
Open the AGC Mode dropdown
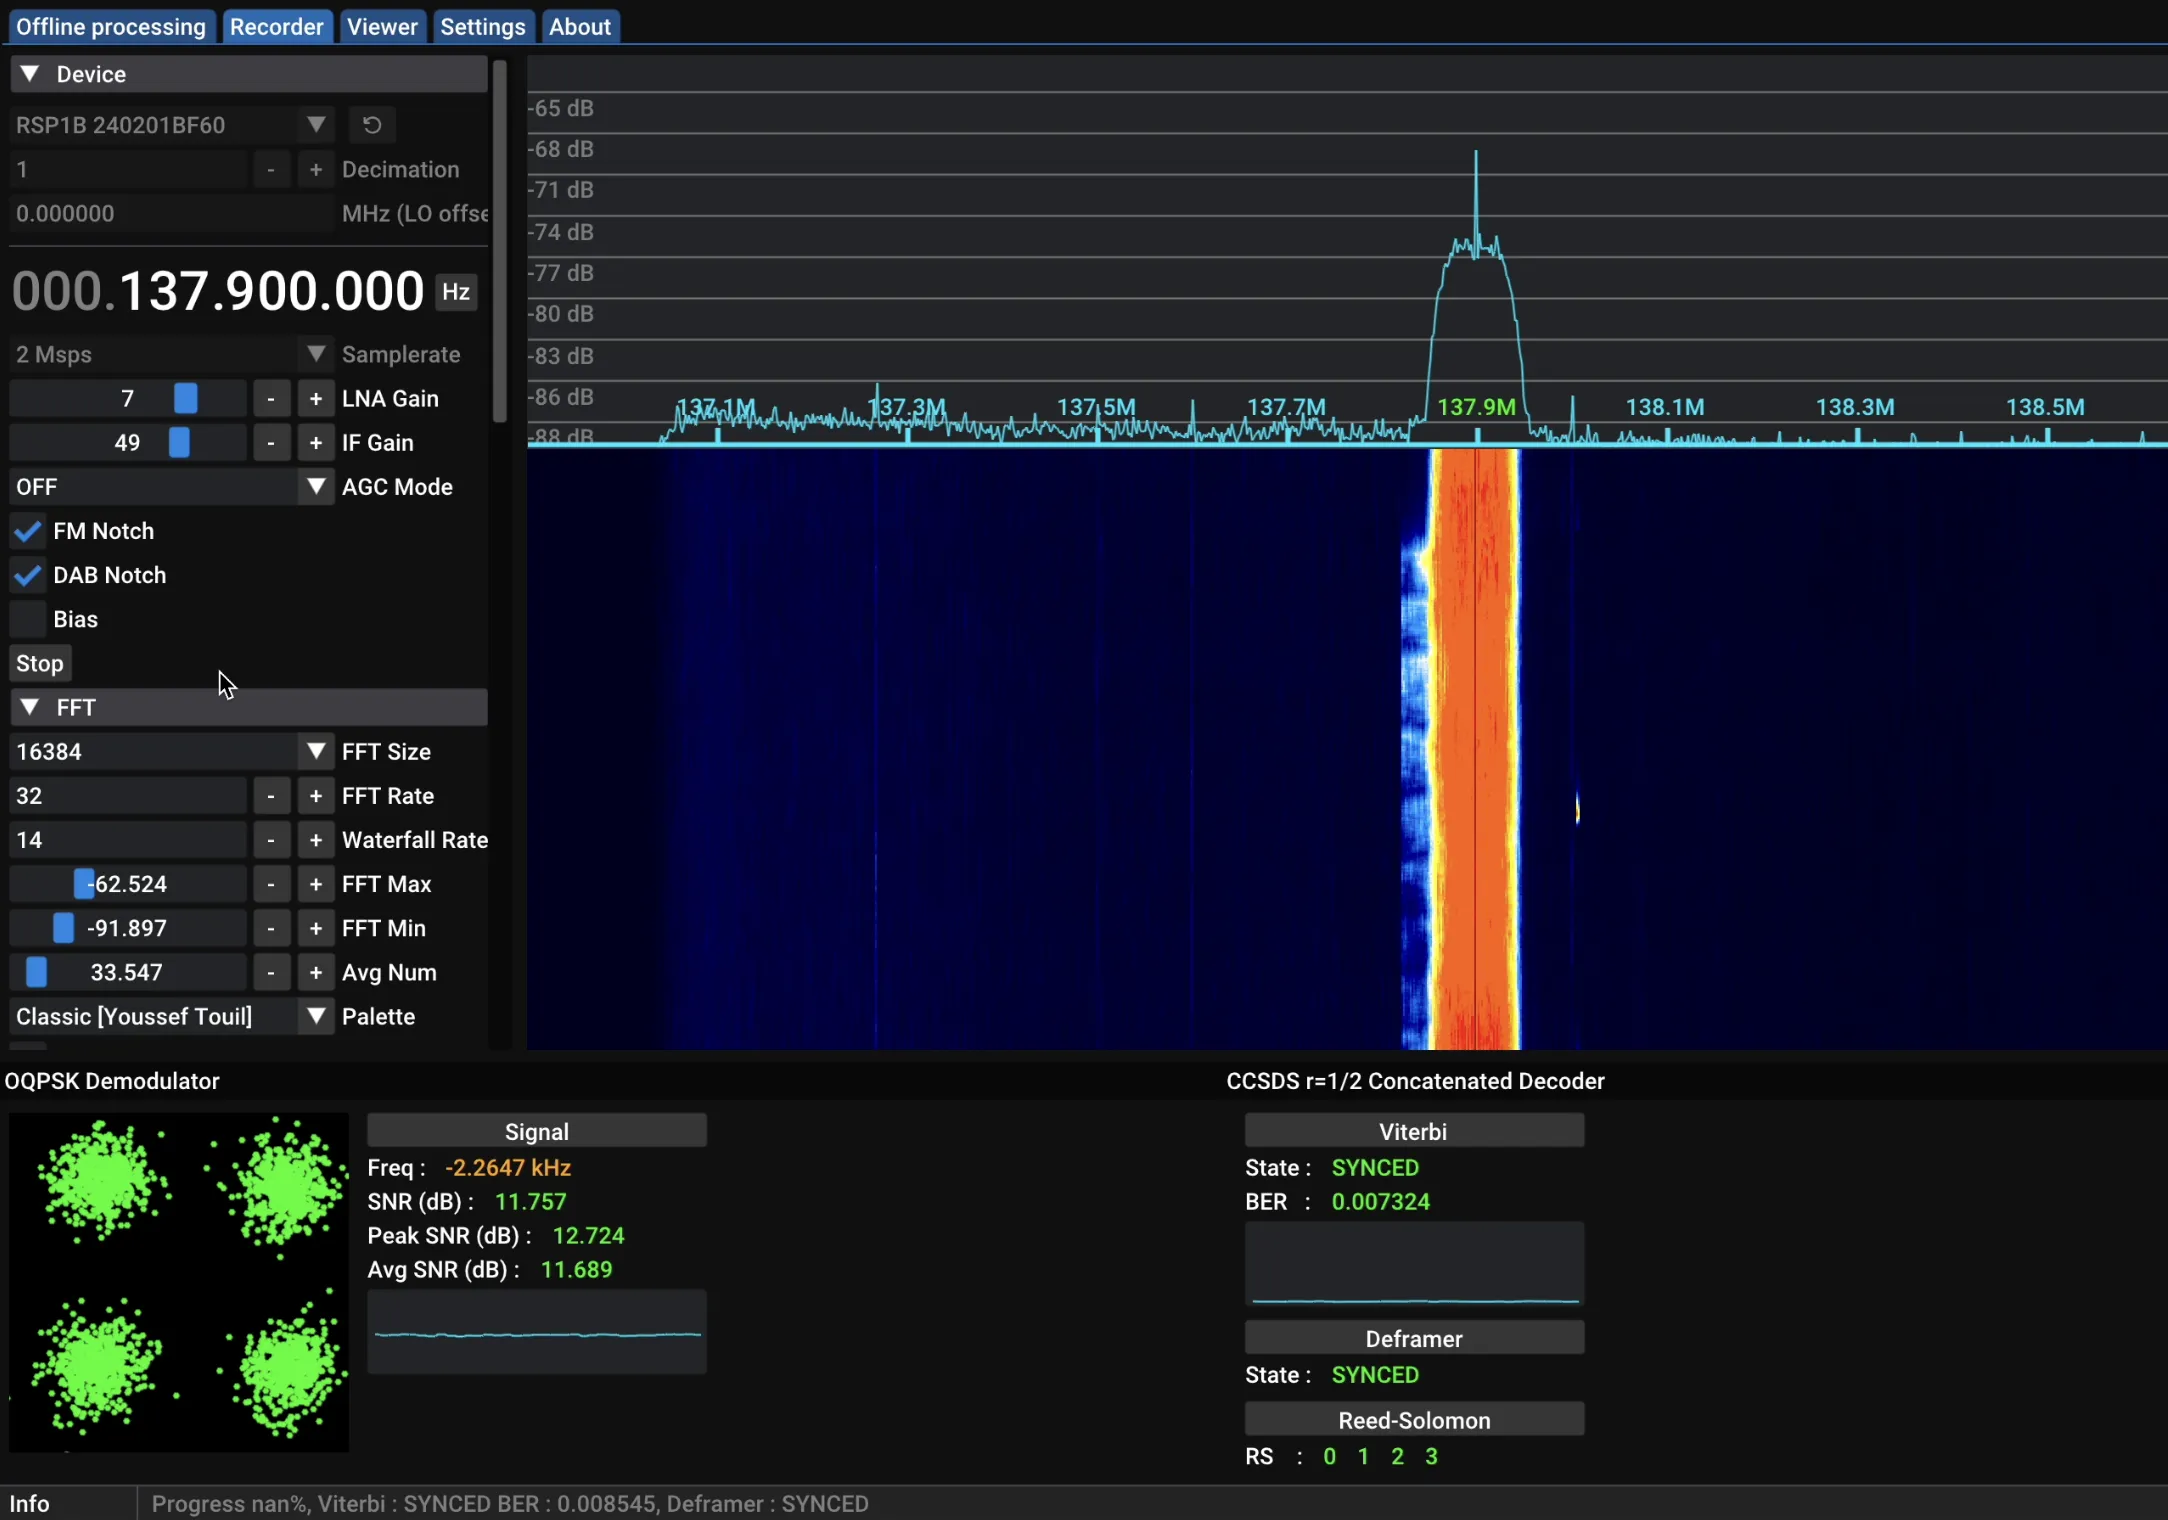[316, 487]
